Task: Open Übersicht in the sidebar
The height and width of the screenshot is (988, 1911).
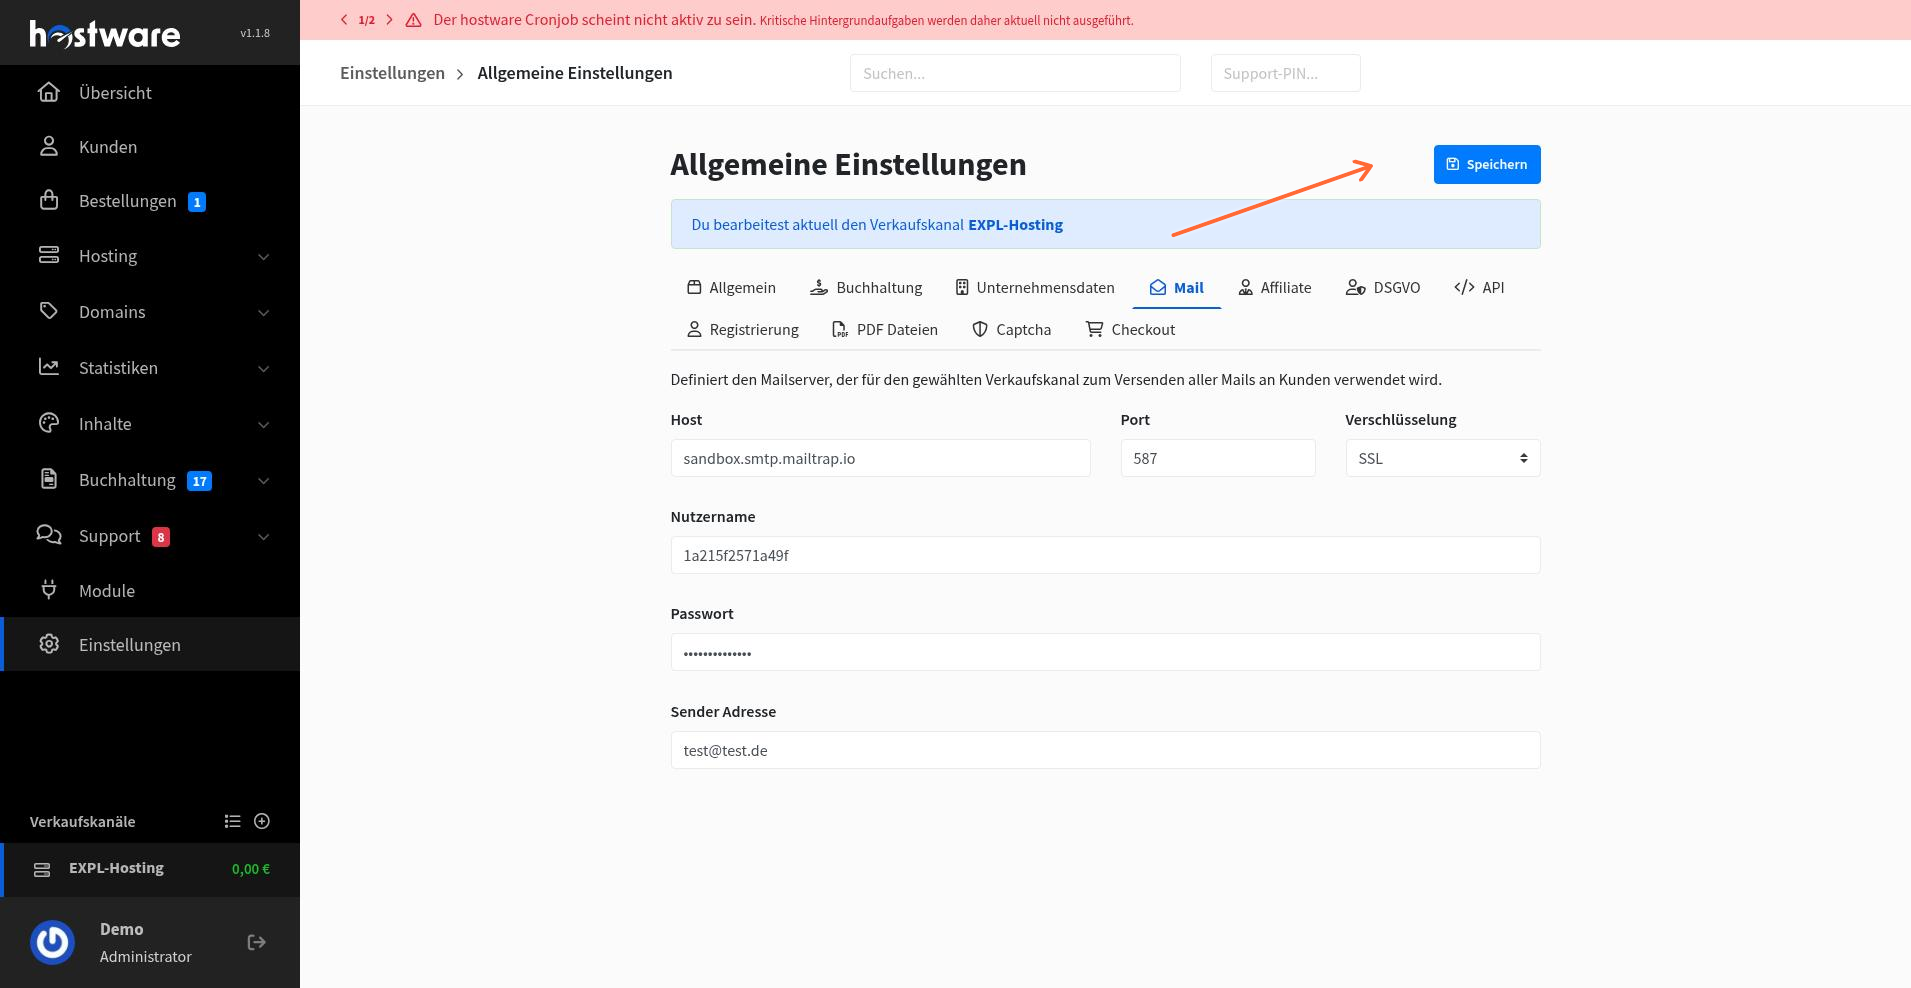Action: click(150, 92)
